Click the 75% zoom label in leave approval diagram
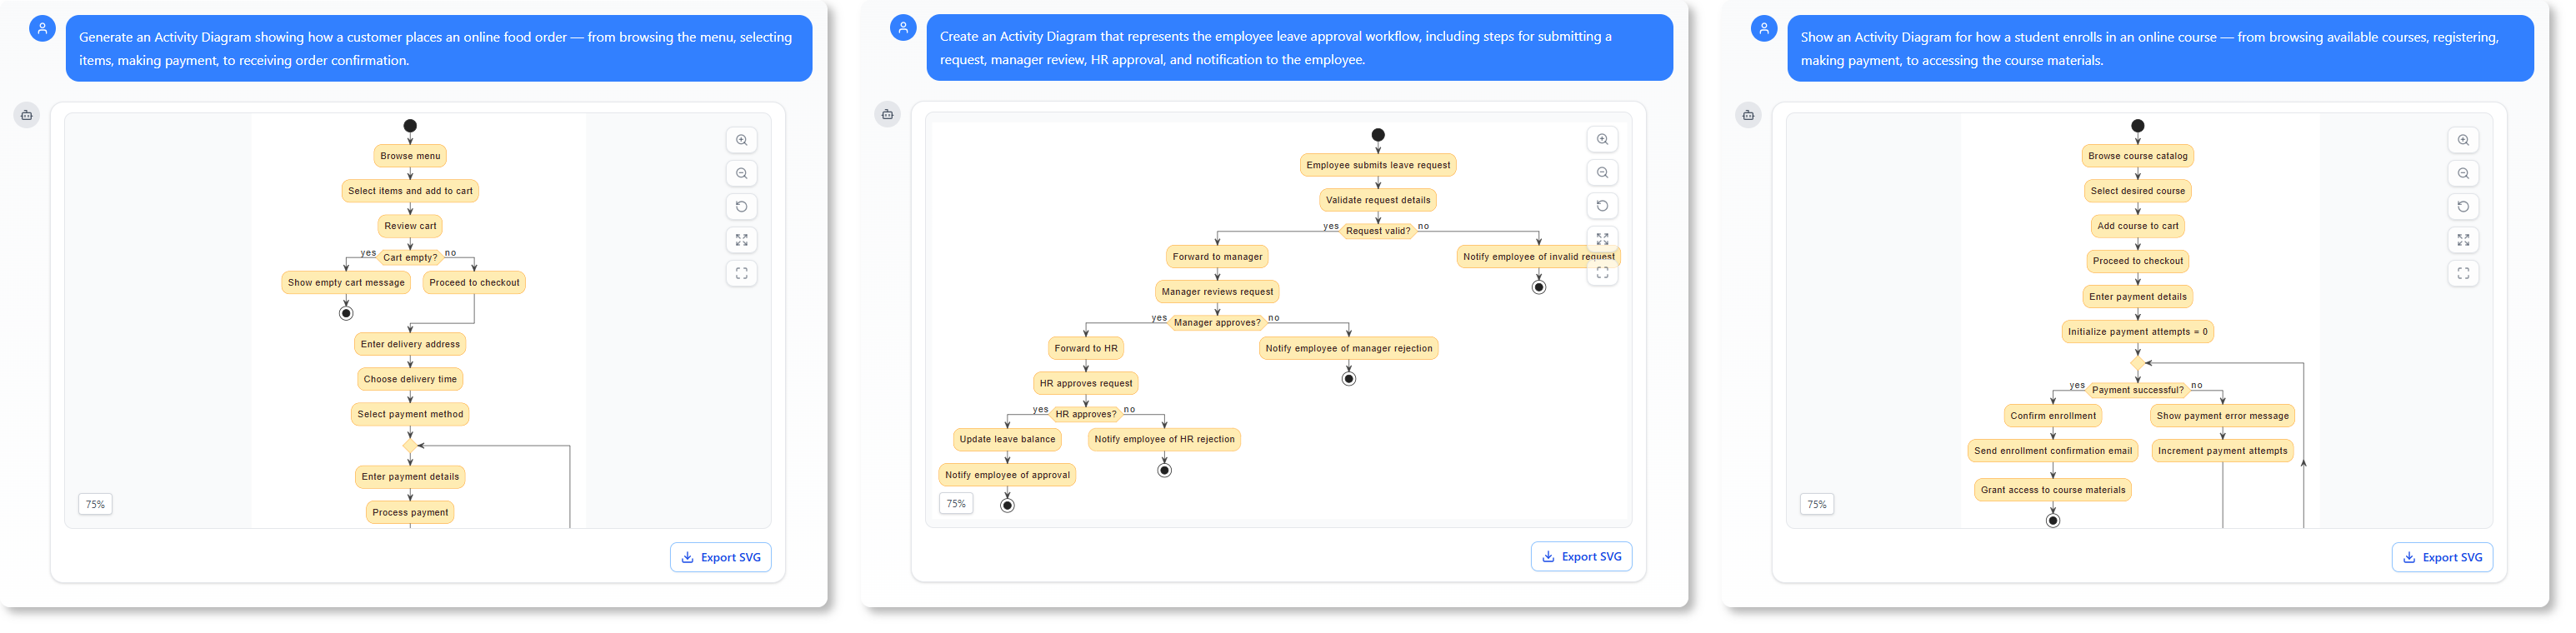 tap(956, 504)
